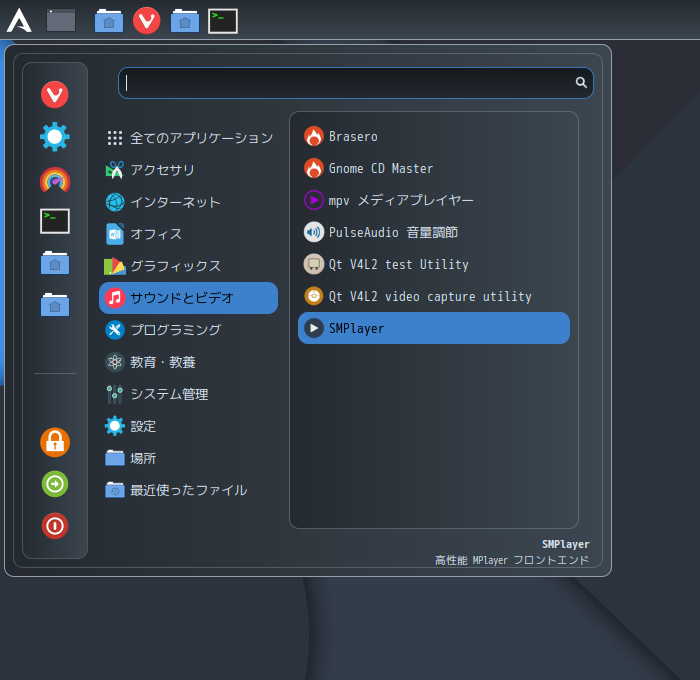Screen dimensions: 700x680
Task: Open first home folder icon in top panel
Action: click(109, 21)
